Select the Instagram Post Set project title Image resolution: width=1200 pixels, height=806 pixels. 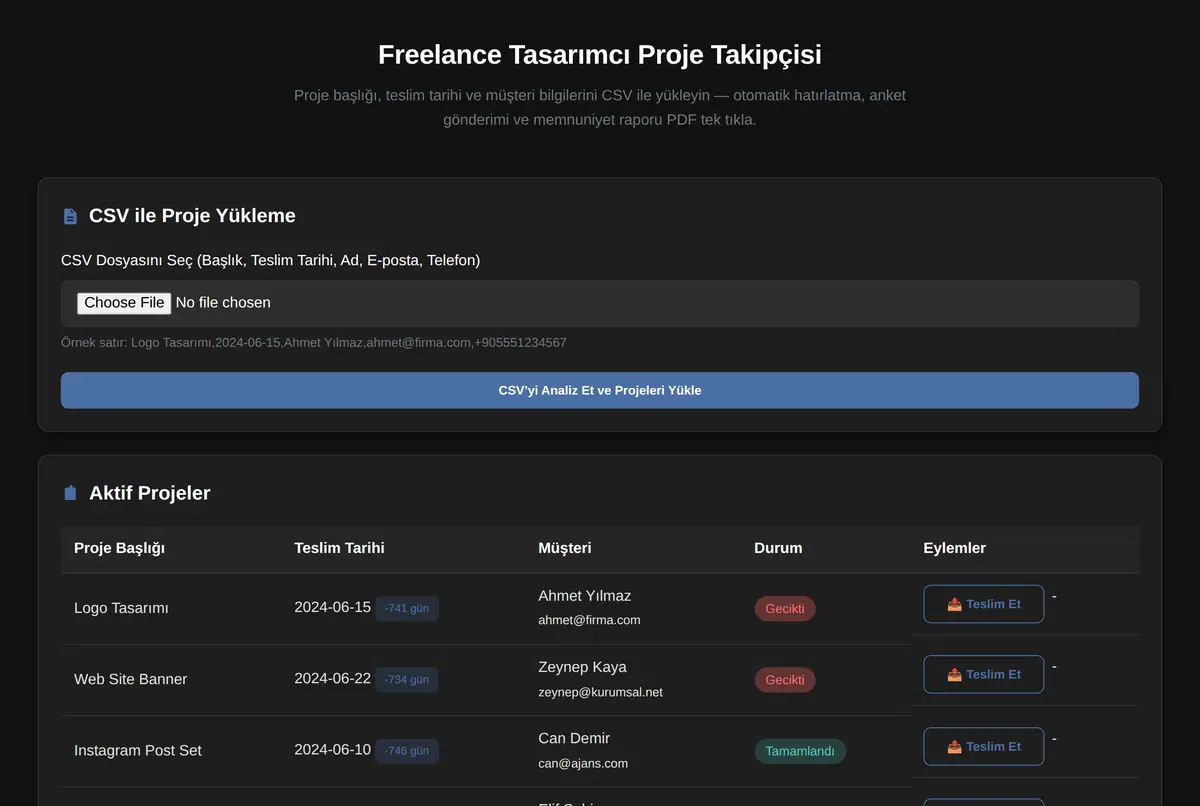tap(138, 750)
